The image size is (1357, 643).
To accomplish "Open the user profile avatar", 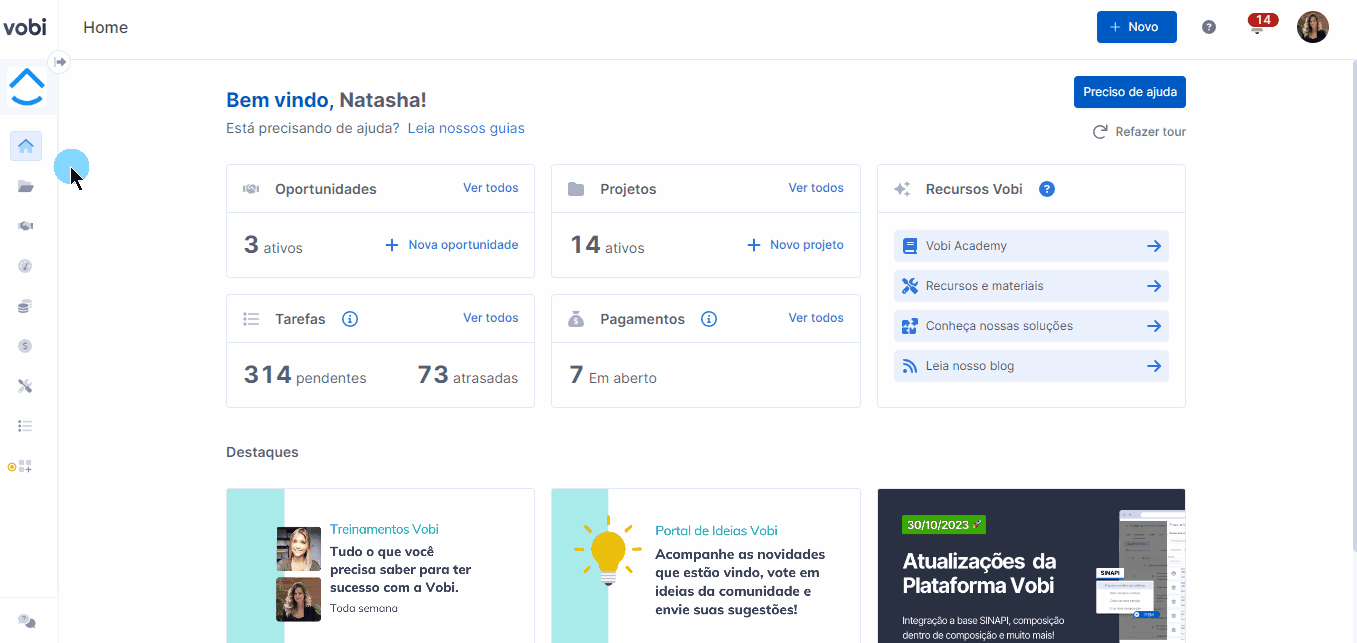I will click(1313, 27).
